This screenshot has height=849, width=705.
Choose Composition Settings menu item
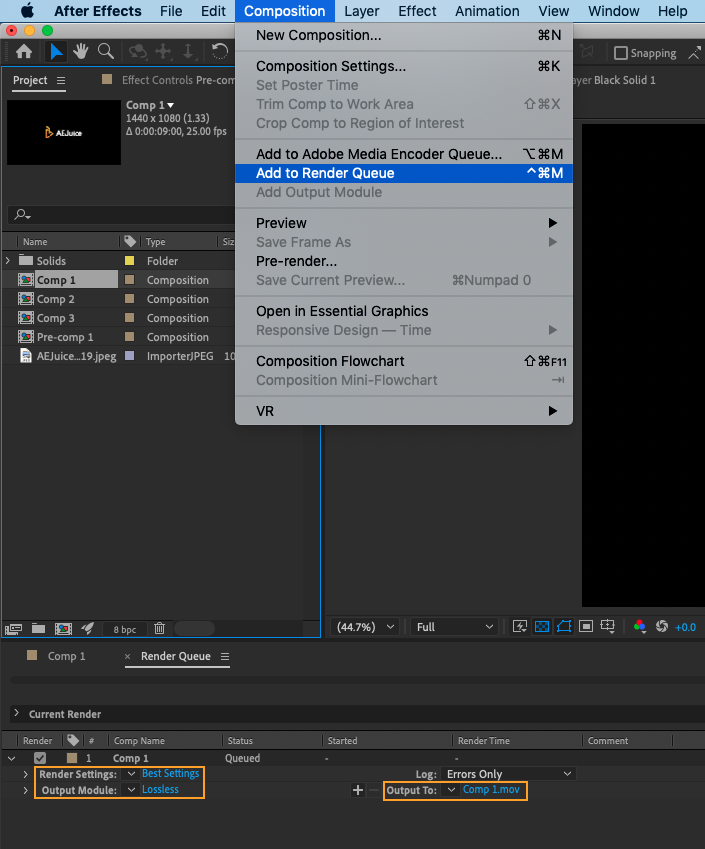pyautogui.click(x=404, y=66)
